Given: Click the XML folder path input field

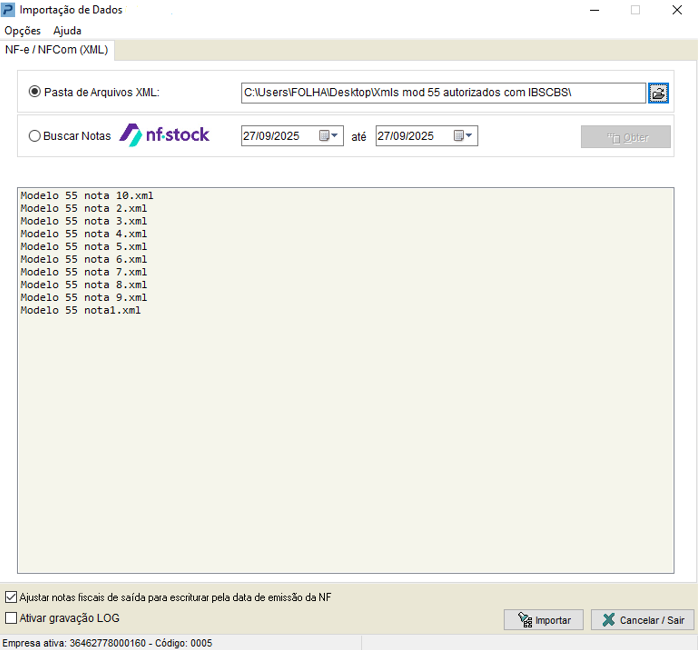Looking at the screenshot, I should (x=443, y=93).
